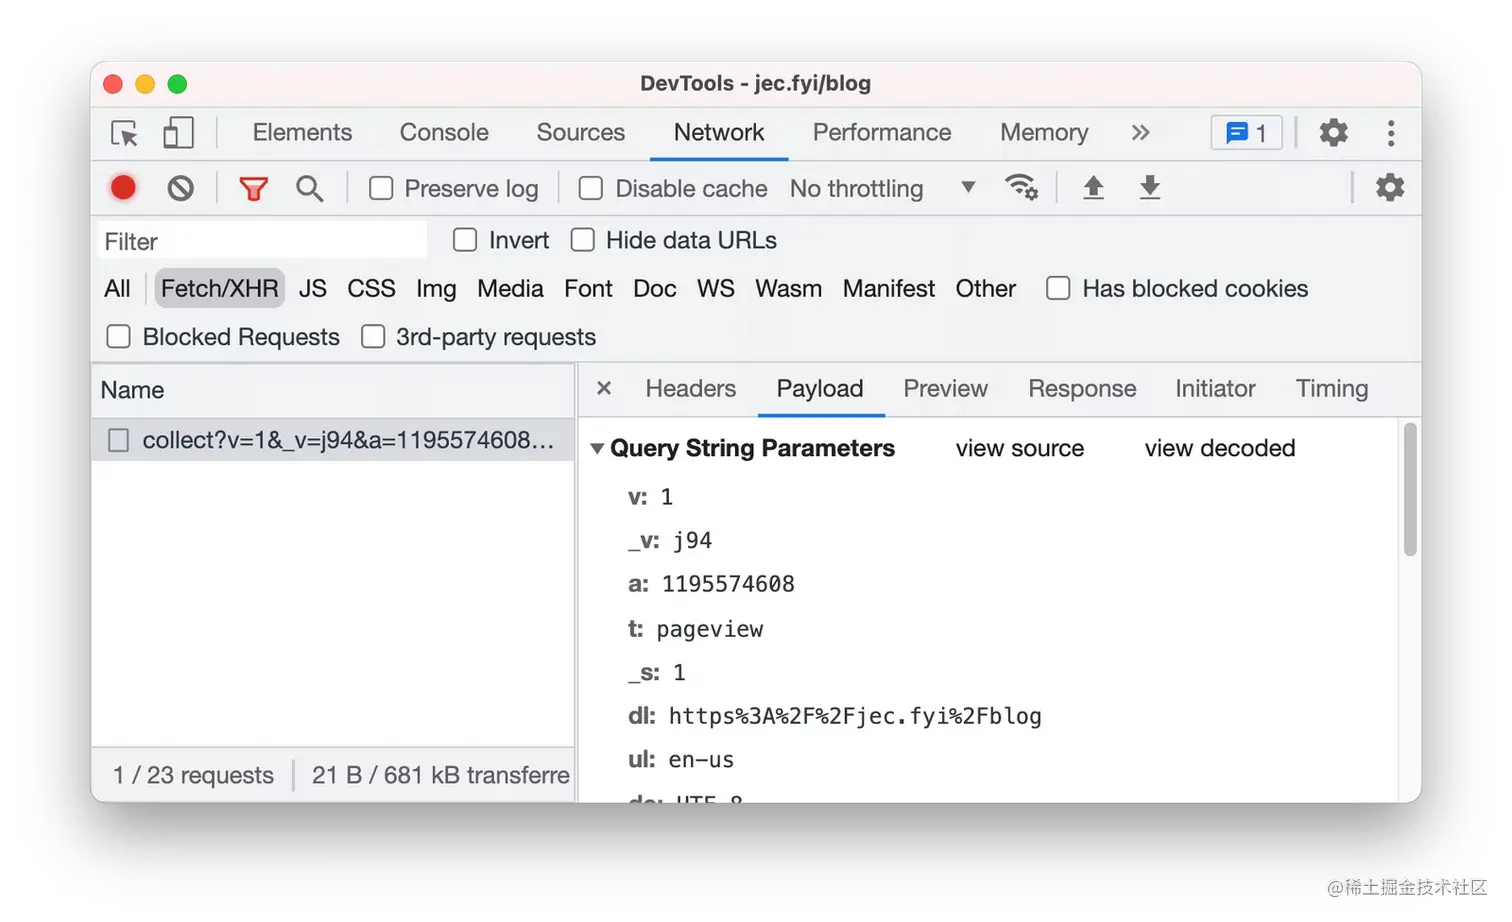Stop recording network log with red button
1512x922 pixels.
123,188
